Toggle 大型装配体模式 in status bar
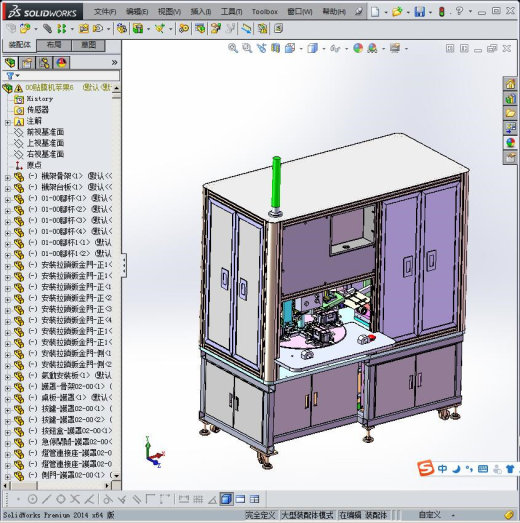The height and width of the screenshot is (523, 520). [307, 515]
